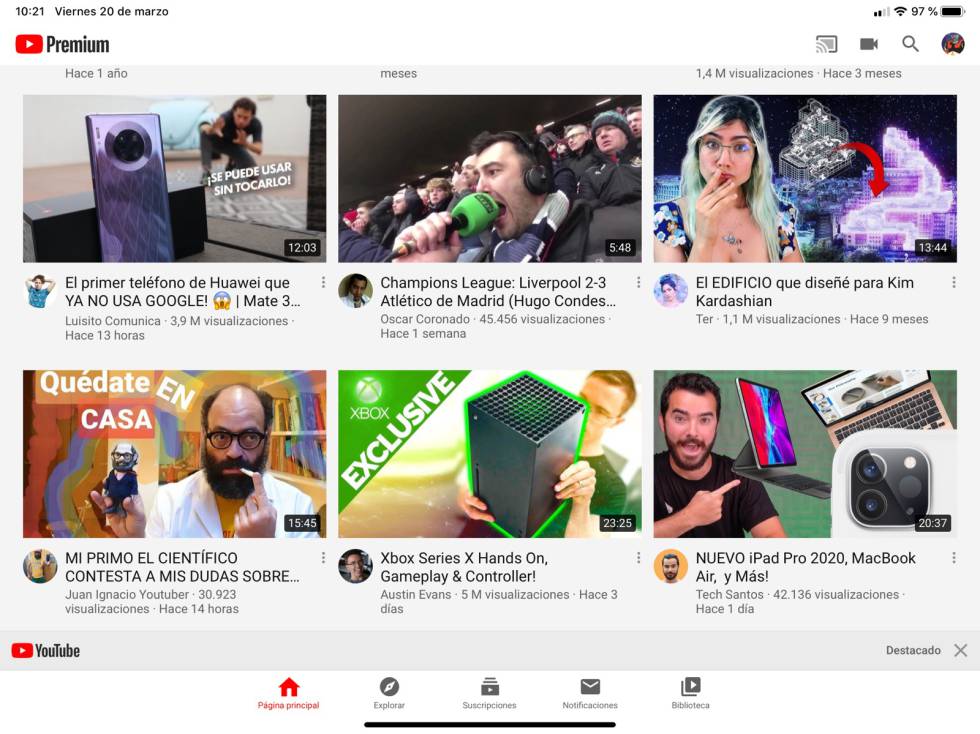Open options menu for Xbox Series X video

pos(638,558)
